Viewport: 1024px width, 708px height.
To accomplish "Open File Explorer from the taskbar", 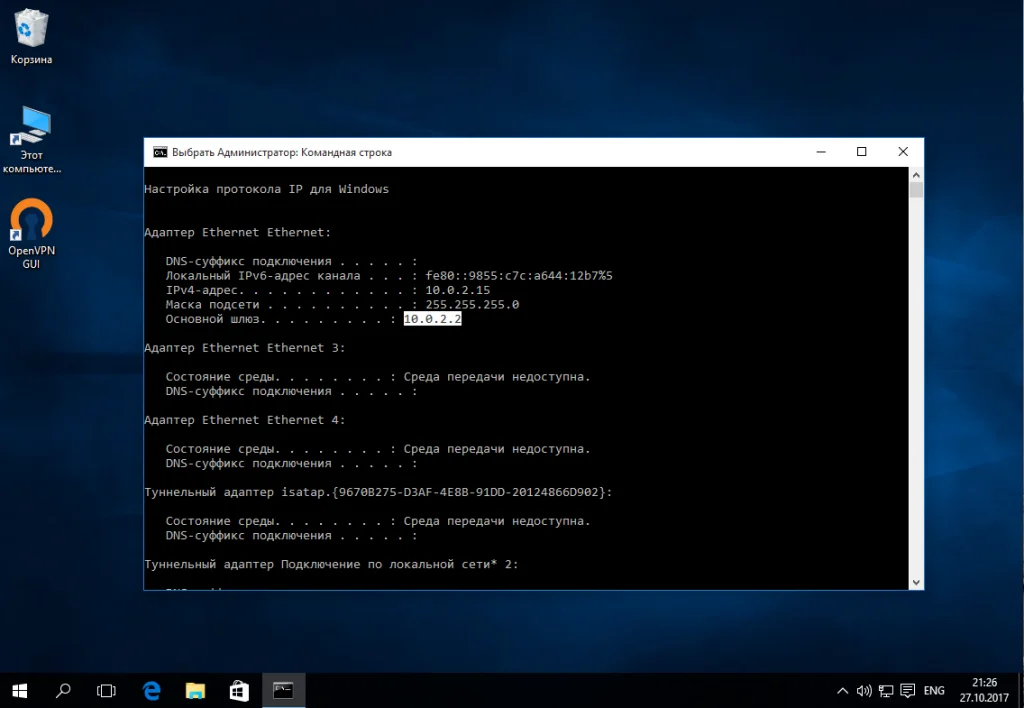I will pos(196,690).
